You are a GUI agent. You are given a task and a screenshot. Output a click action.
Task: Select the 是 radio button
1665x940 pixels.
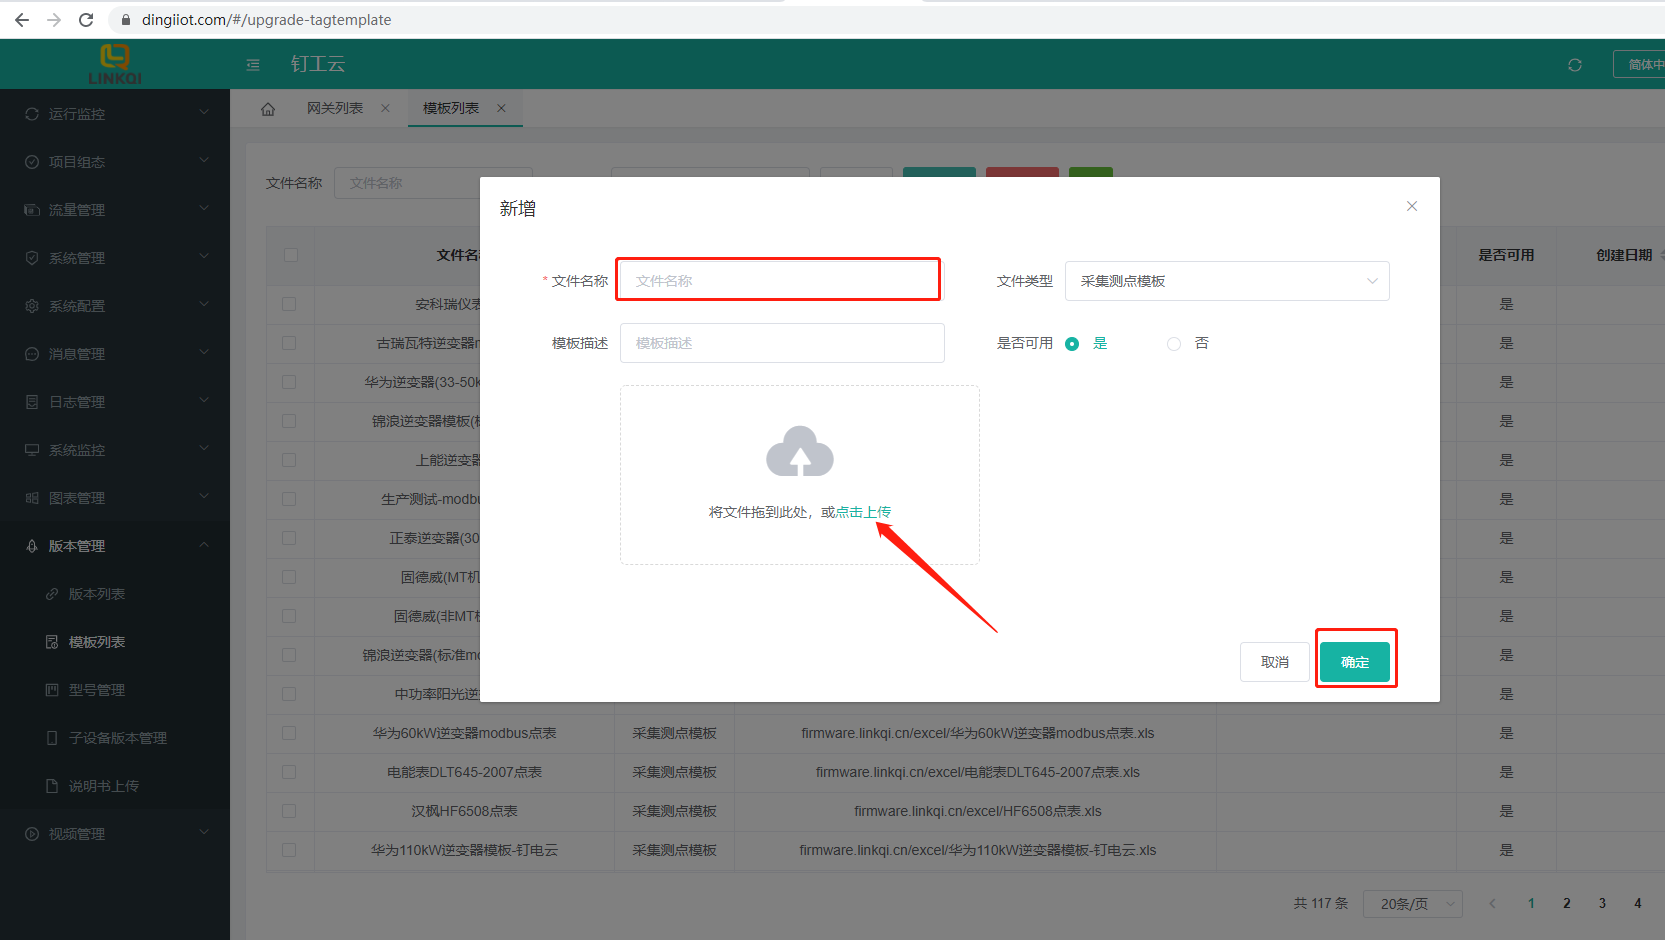pos(1072,344)
